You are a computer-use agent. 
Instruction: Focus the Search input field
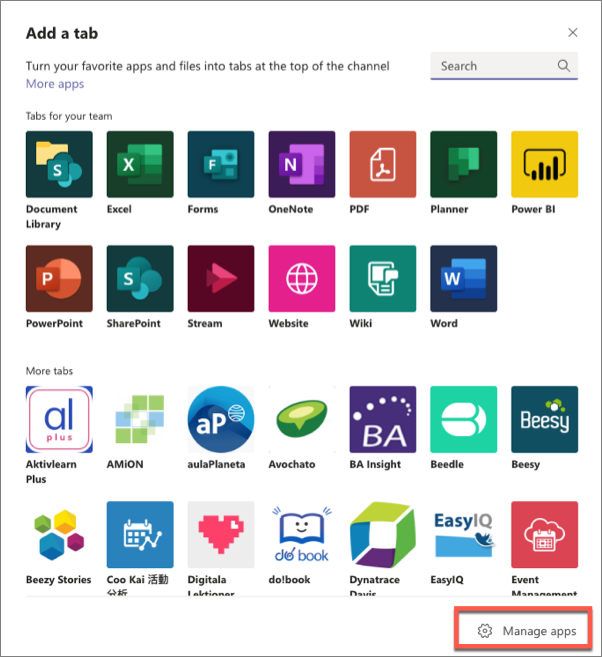[x=504, y=66]
